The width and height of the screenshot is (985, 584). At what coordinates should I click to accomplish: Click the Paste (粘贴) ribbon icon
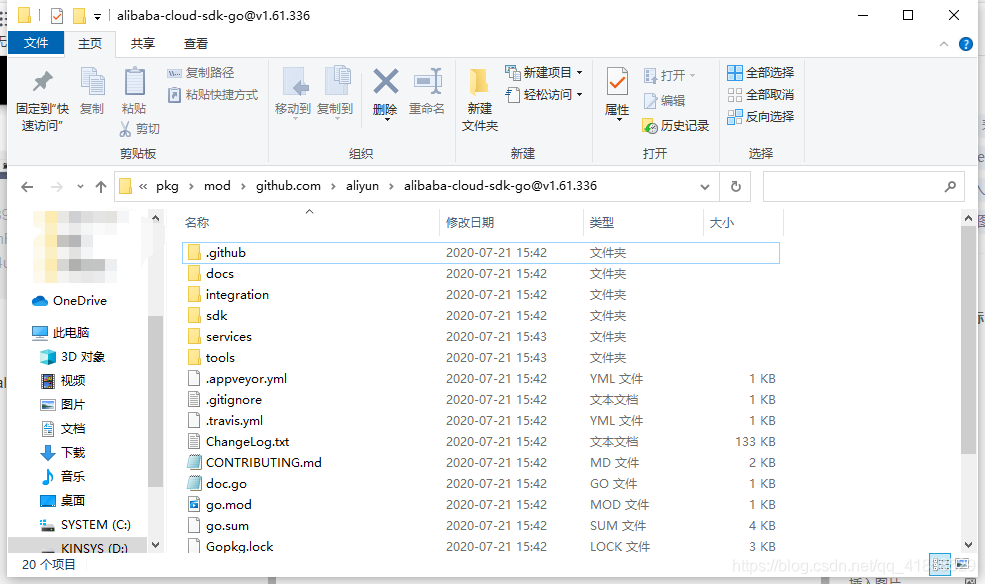coord(134,82)
